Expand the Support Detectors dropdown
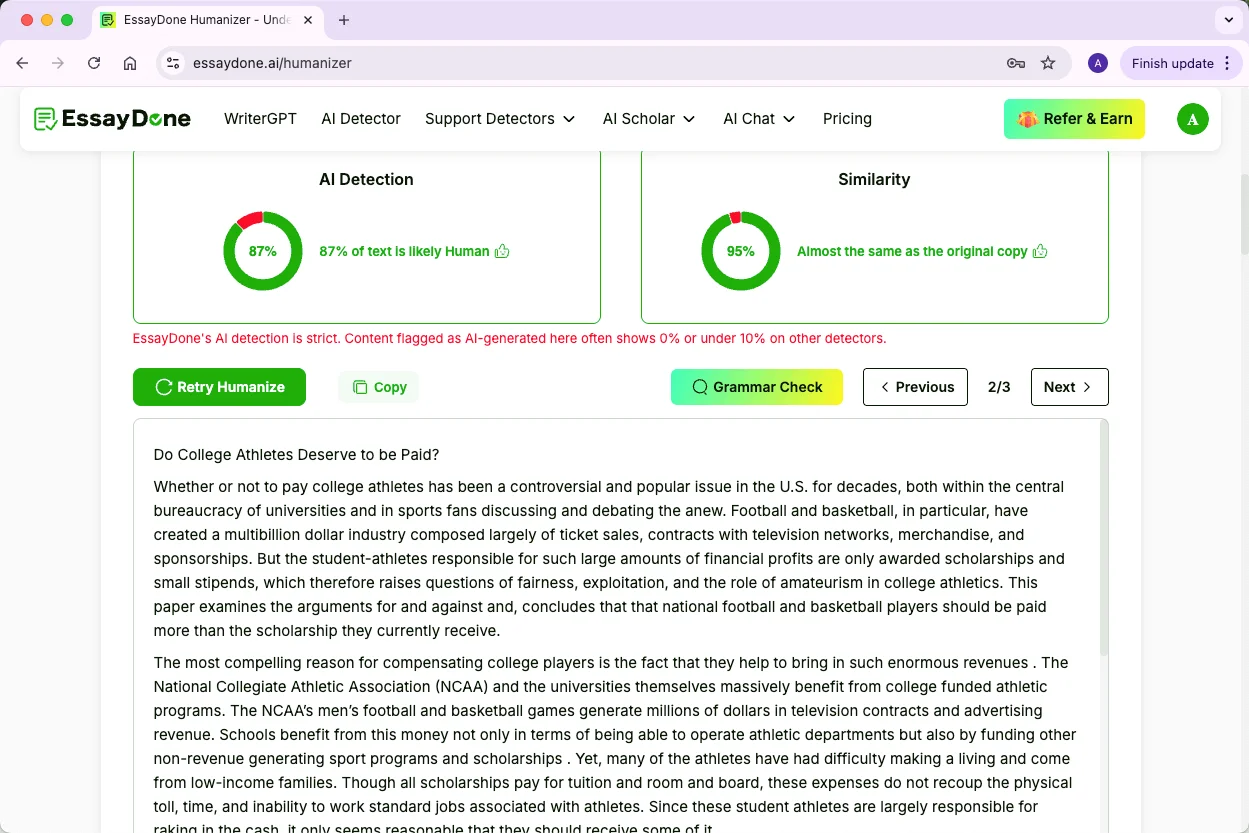1249x833 pixels. 500,119
